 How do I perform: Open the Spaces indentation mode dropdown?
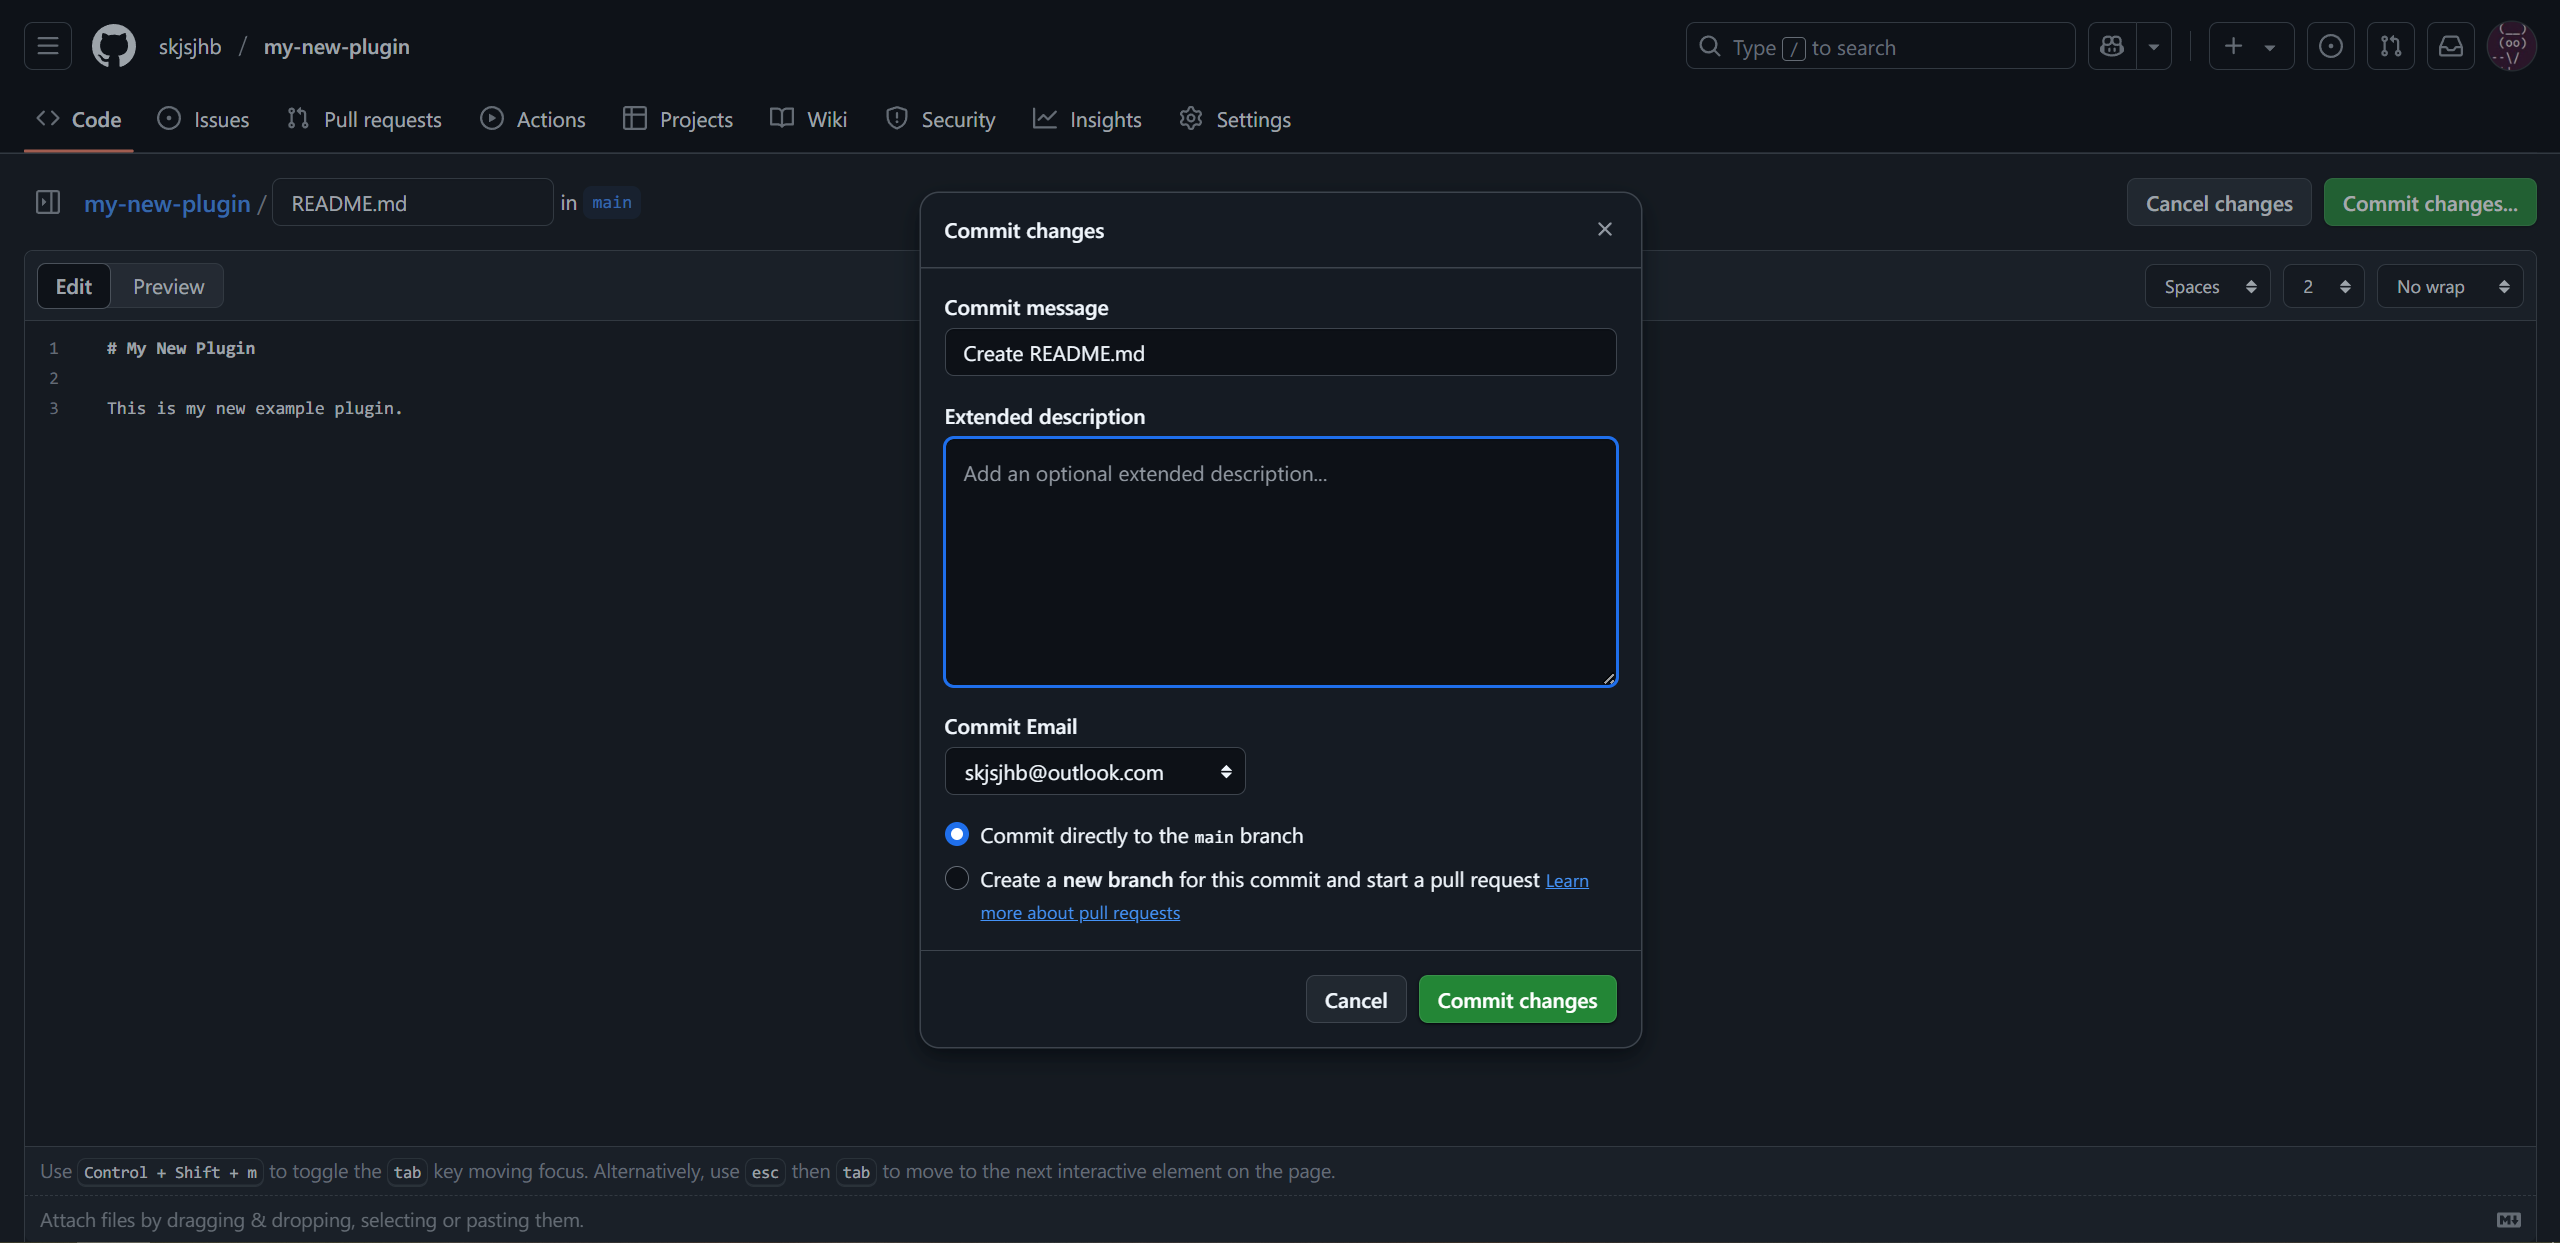click(x=2206, y=286)
